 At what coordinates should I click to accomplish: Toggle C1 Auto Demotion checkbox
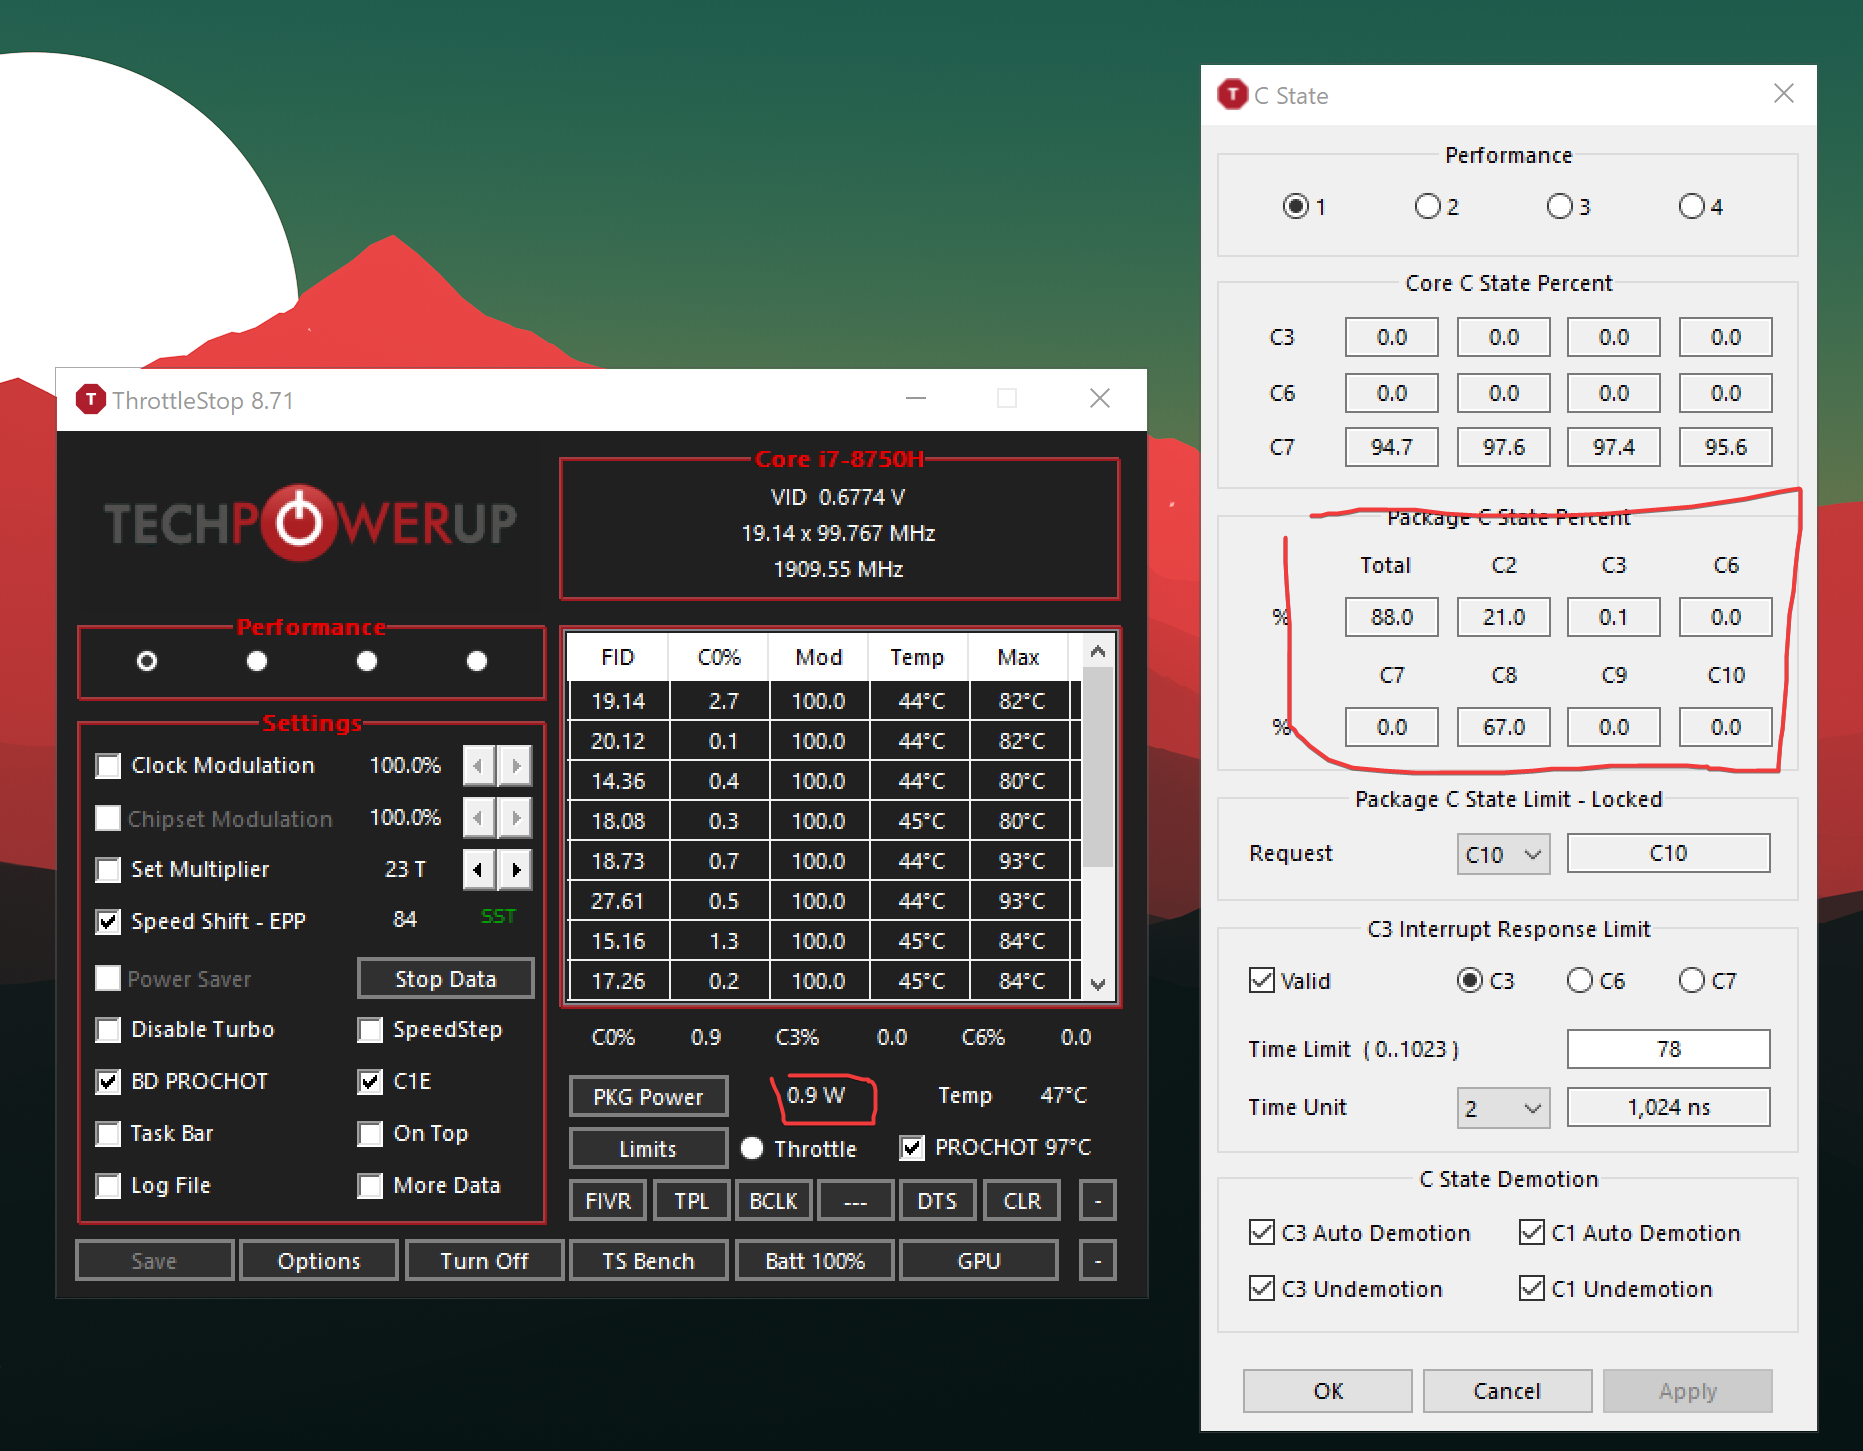tap(1532, 1232)
